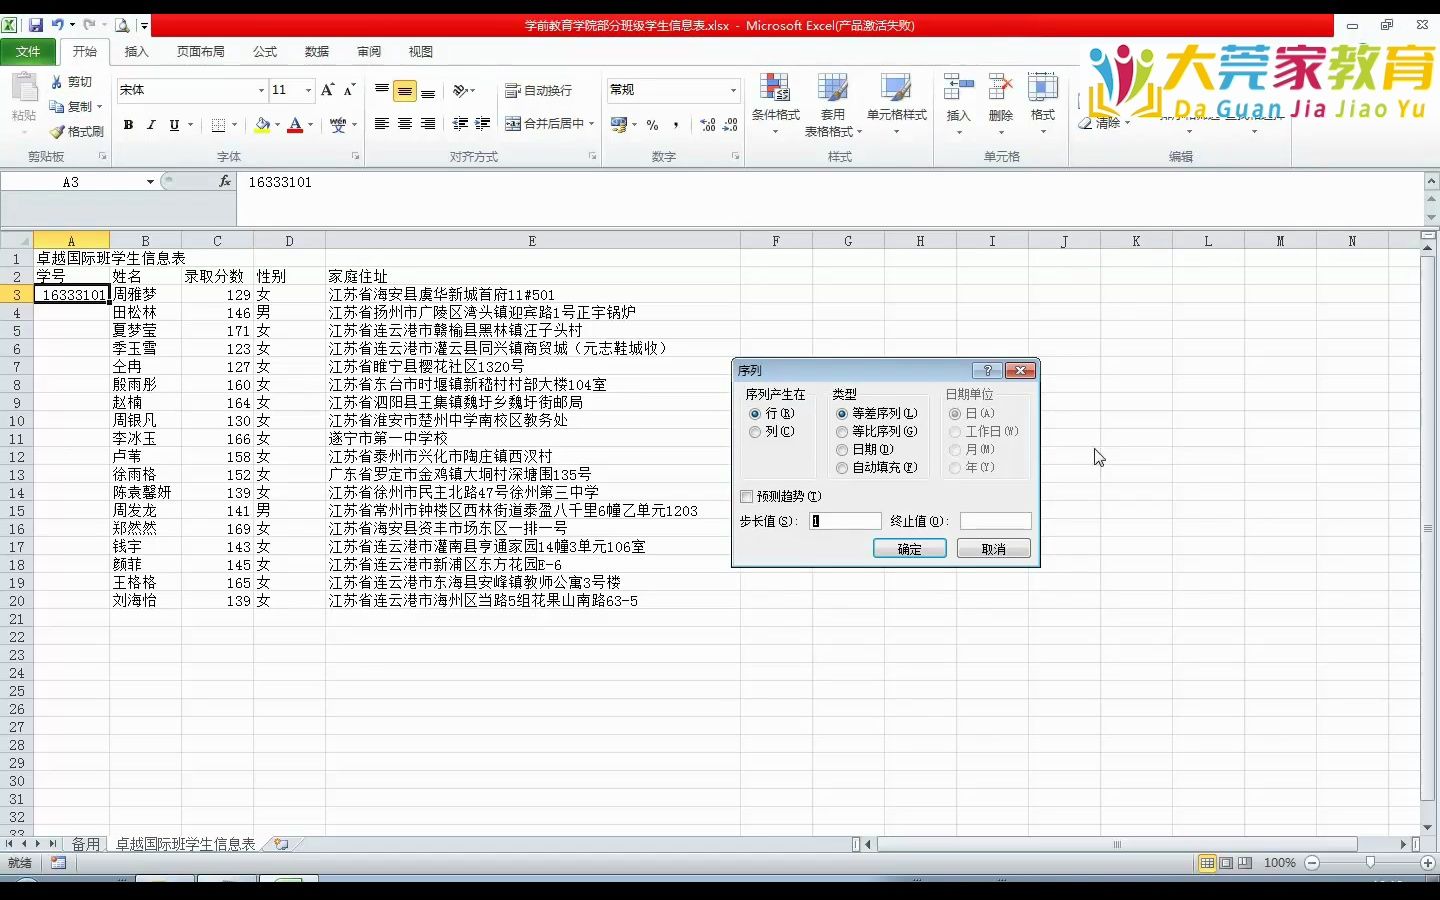This screenshot has height=900, width=1440.
Task: Click the 确定 button in the series dialog
Action: tap(908, 548)
